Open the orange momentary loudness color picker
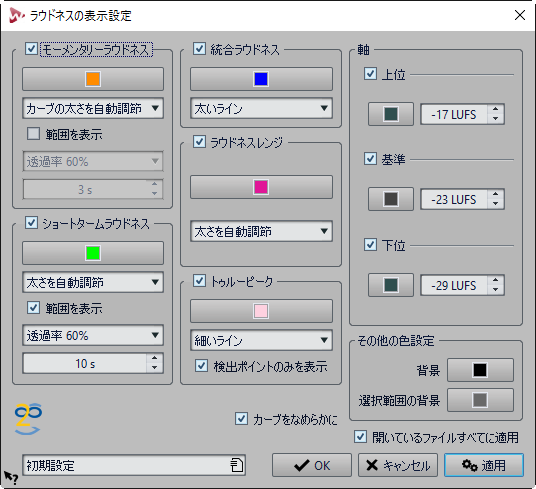Viewport: 536px width, 489px height. (x=93, y=79)
